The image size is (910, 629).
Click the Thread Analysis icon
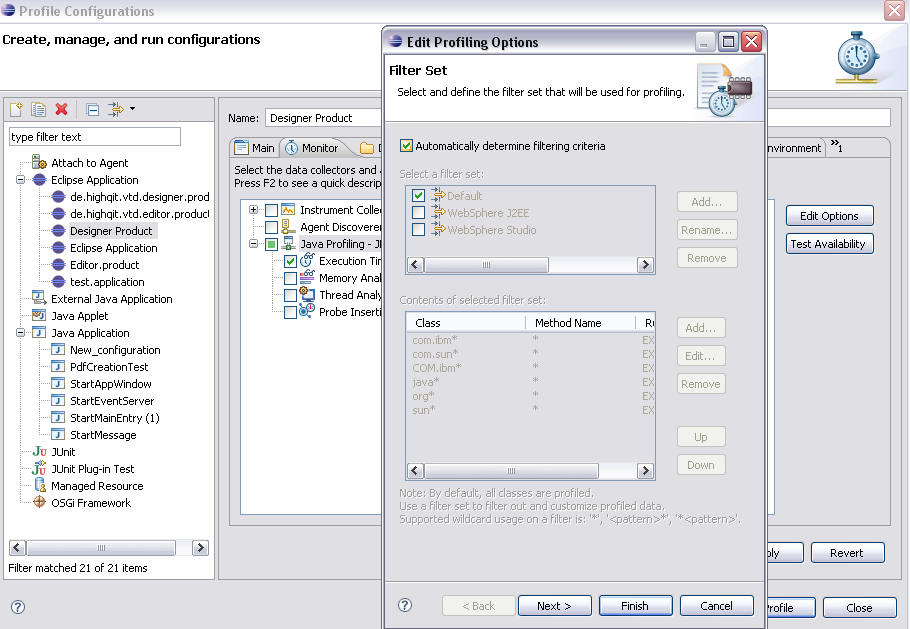click(307, 294)
